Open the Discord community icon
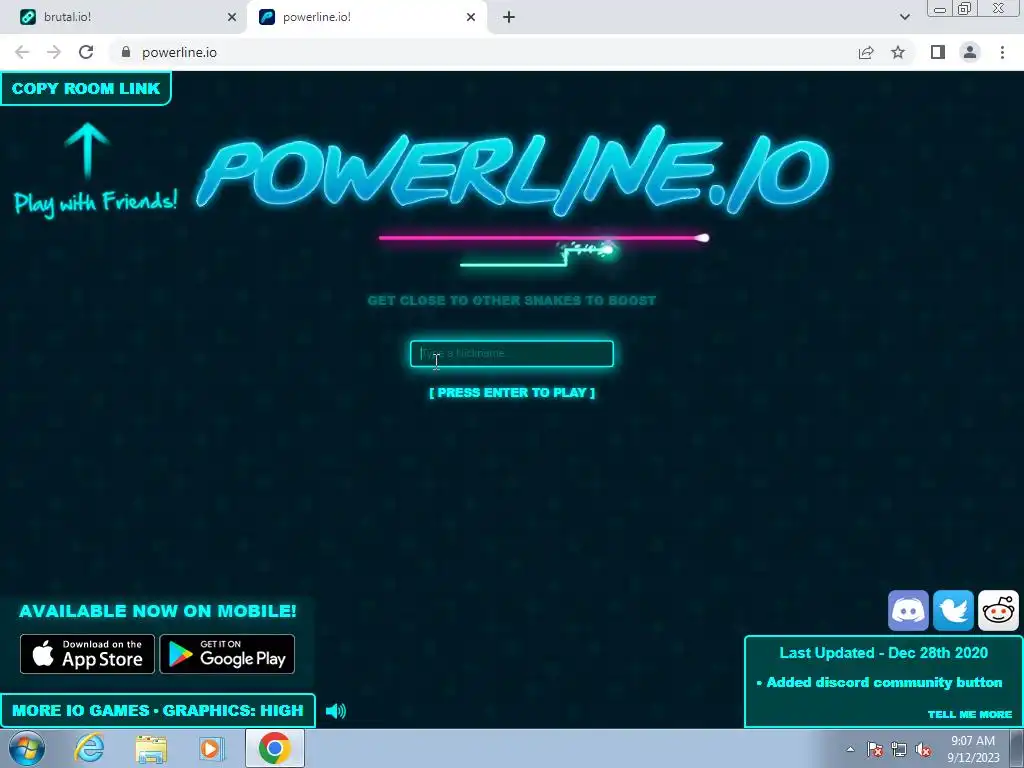 click(908, 611)
